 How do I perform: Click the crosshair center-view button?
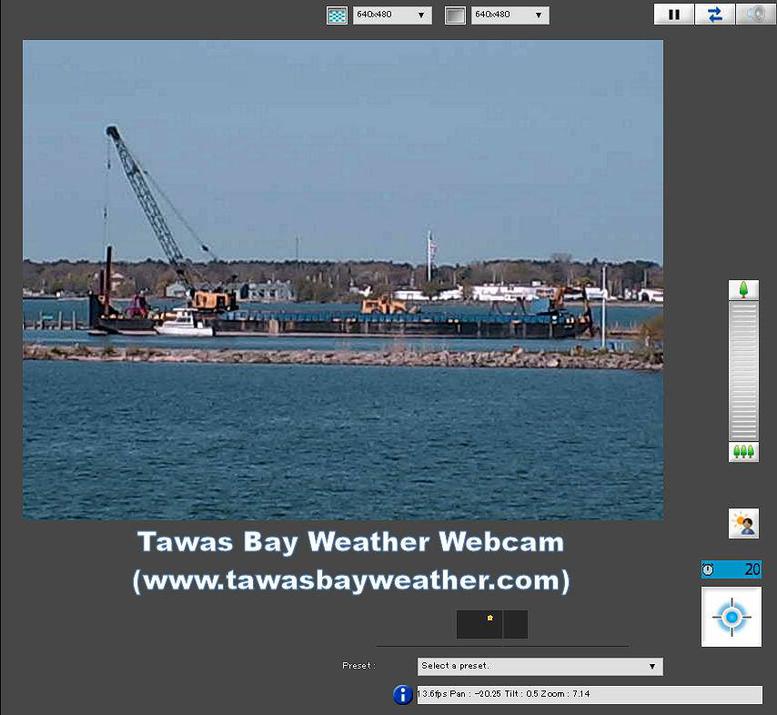[x=731, y=617]
